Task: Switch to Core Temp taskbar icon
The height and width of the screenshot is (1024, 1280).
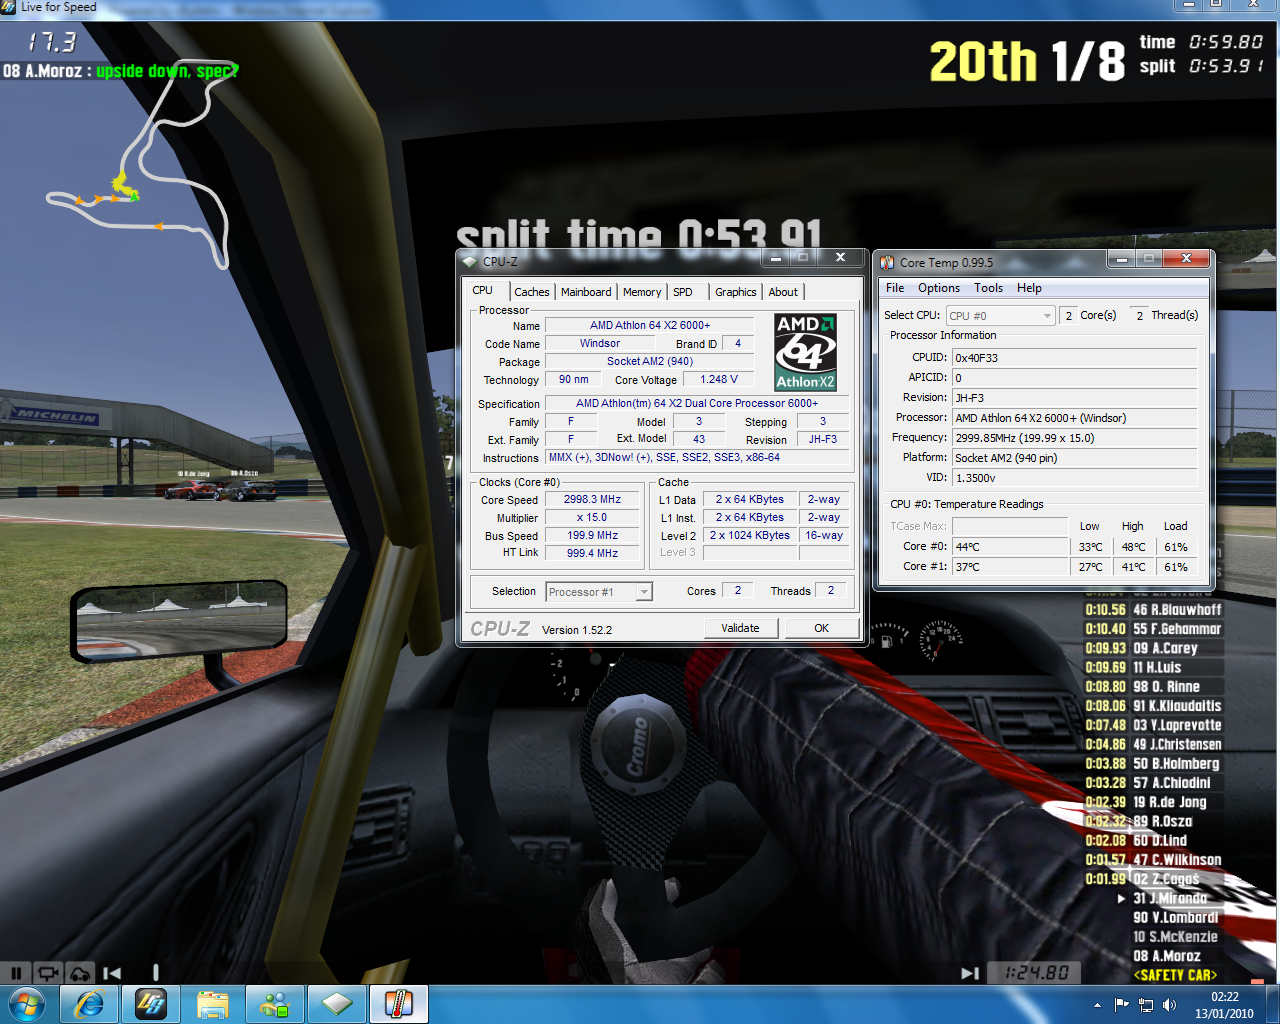Action: [399, 1004]
